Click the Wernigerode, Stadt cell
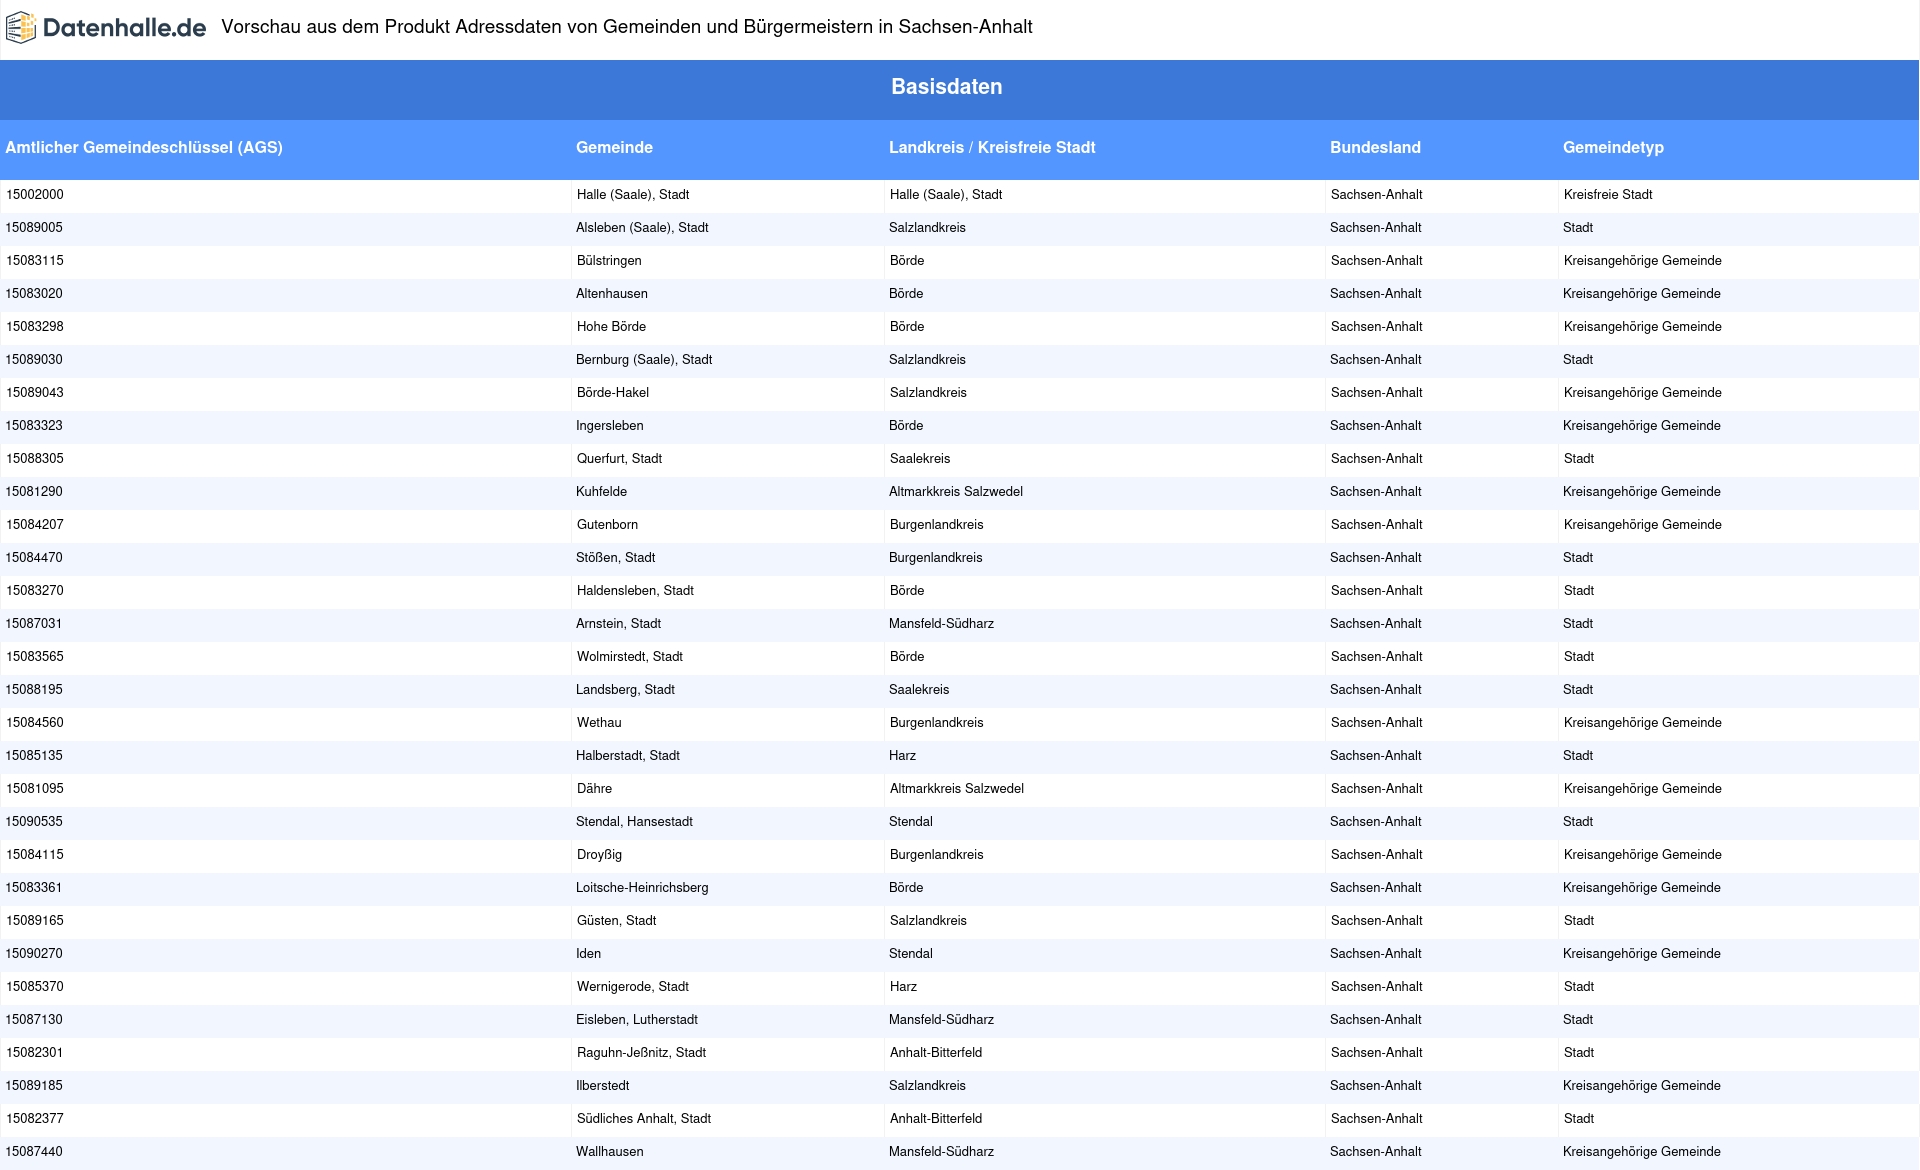The image size is (1920, 1170). [633, 987]
